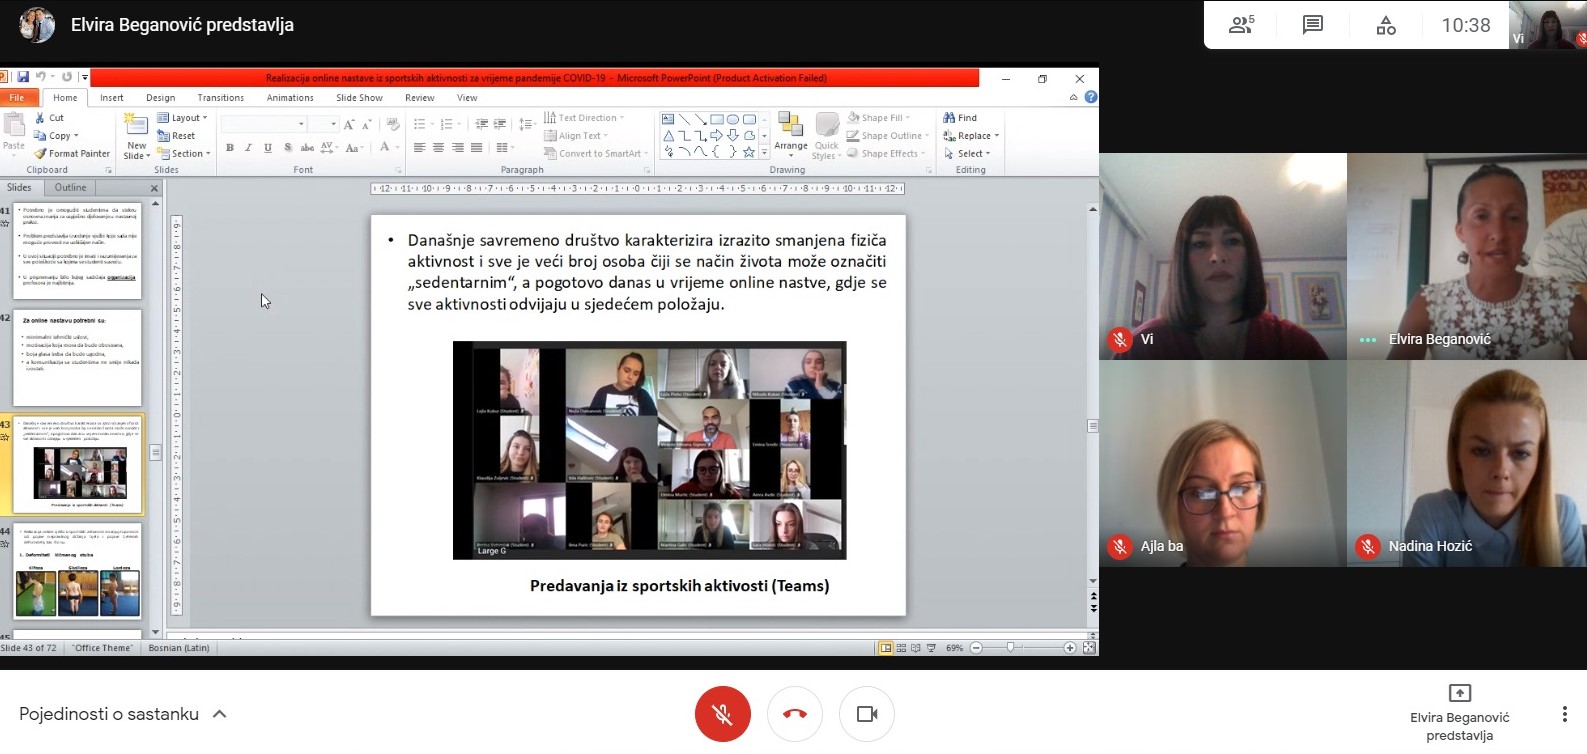Toggle bold text formatting
This screenshot has width=1587, height=754.
[x=230, y=148]
